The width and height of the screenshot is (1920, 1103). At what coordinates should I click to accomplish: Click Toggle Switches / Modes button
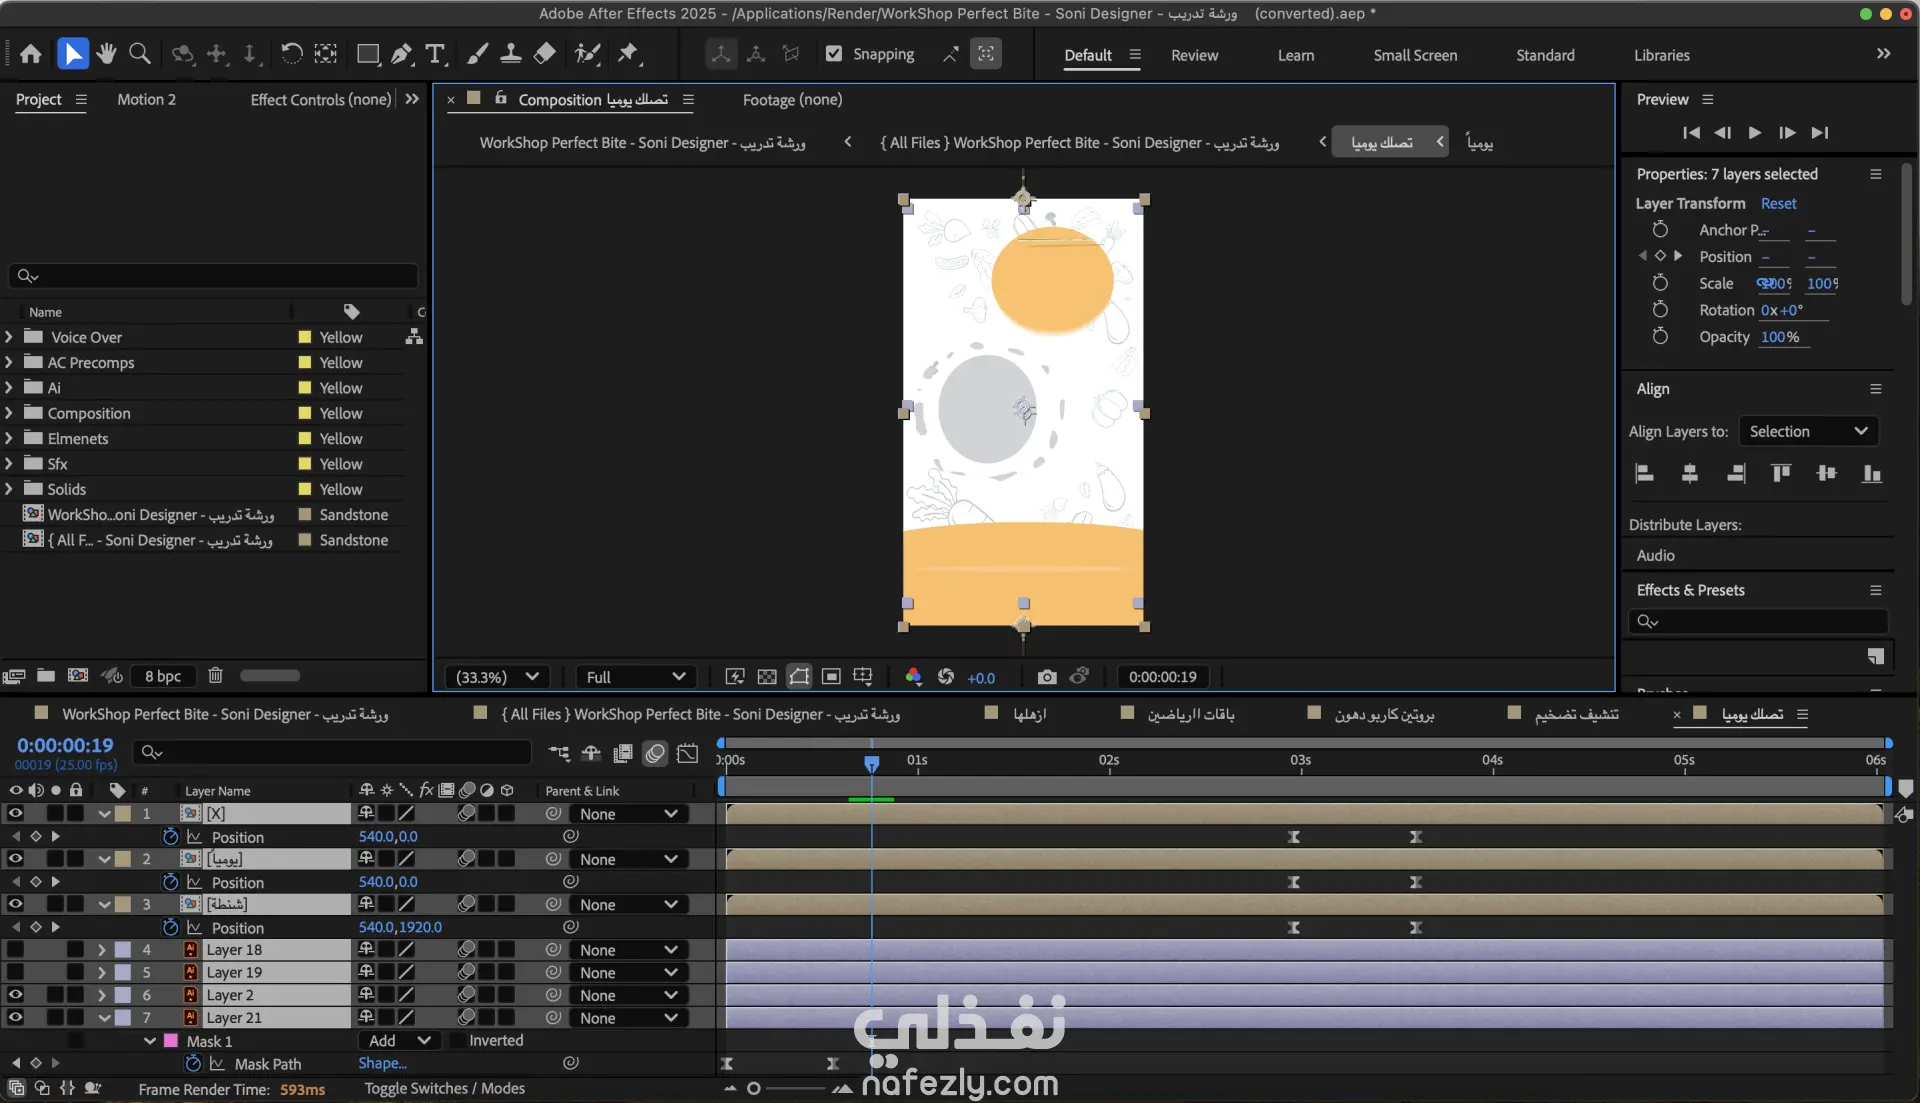pos(444,1088)
